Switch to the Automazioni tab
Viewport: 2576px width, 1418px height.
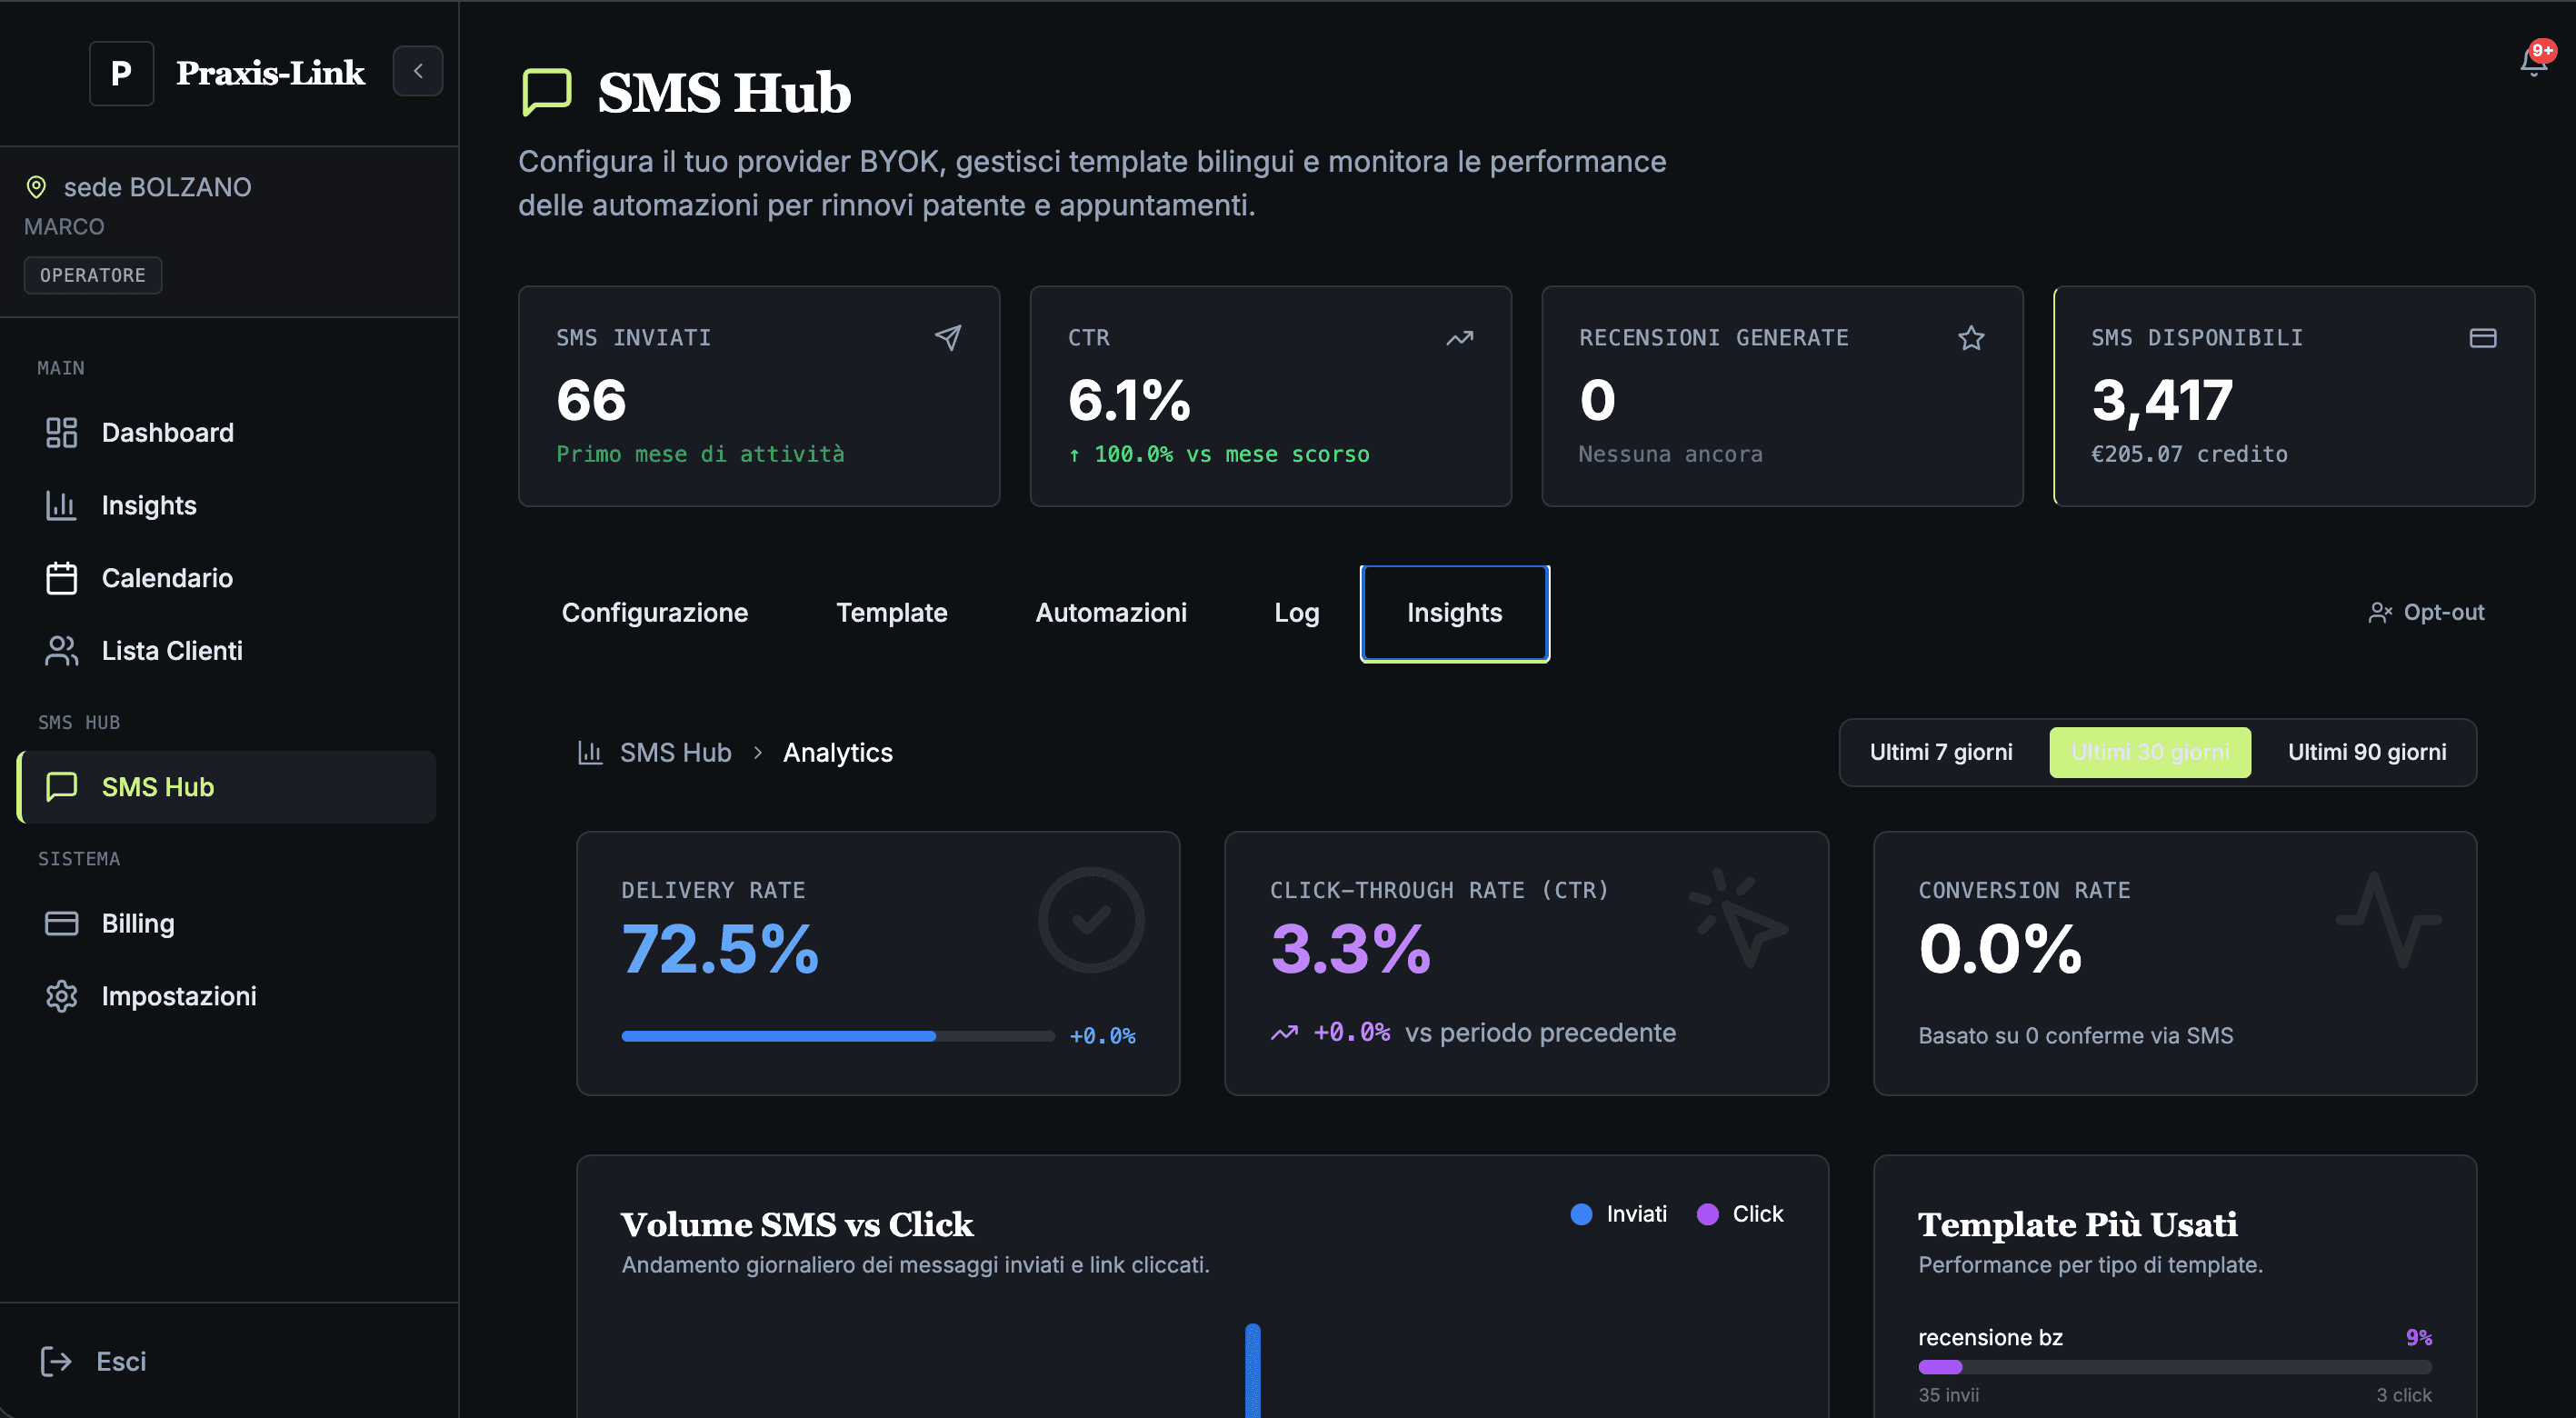coord(1110,613)
